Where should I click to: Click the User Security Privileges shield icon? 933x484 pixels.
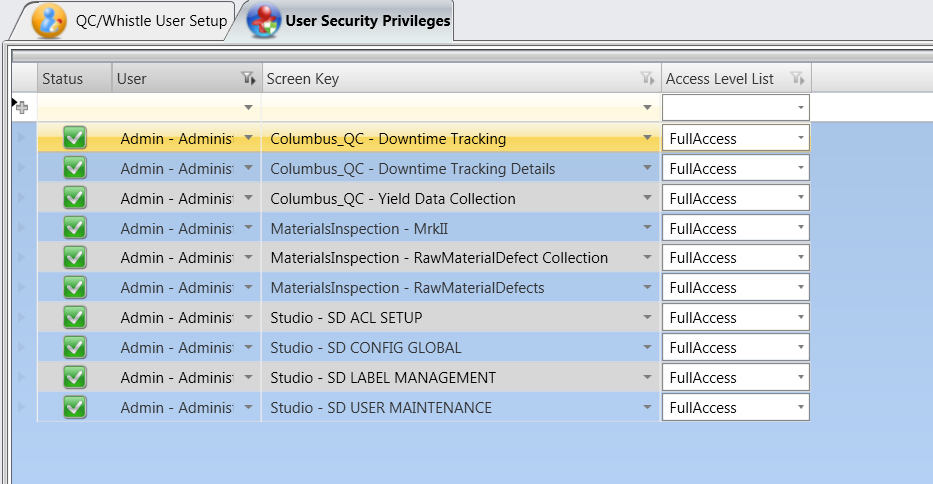[x=264, y=21]
